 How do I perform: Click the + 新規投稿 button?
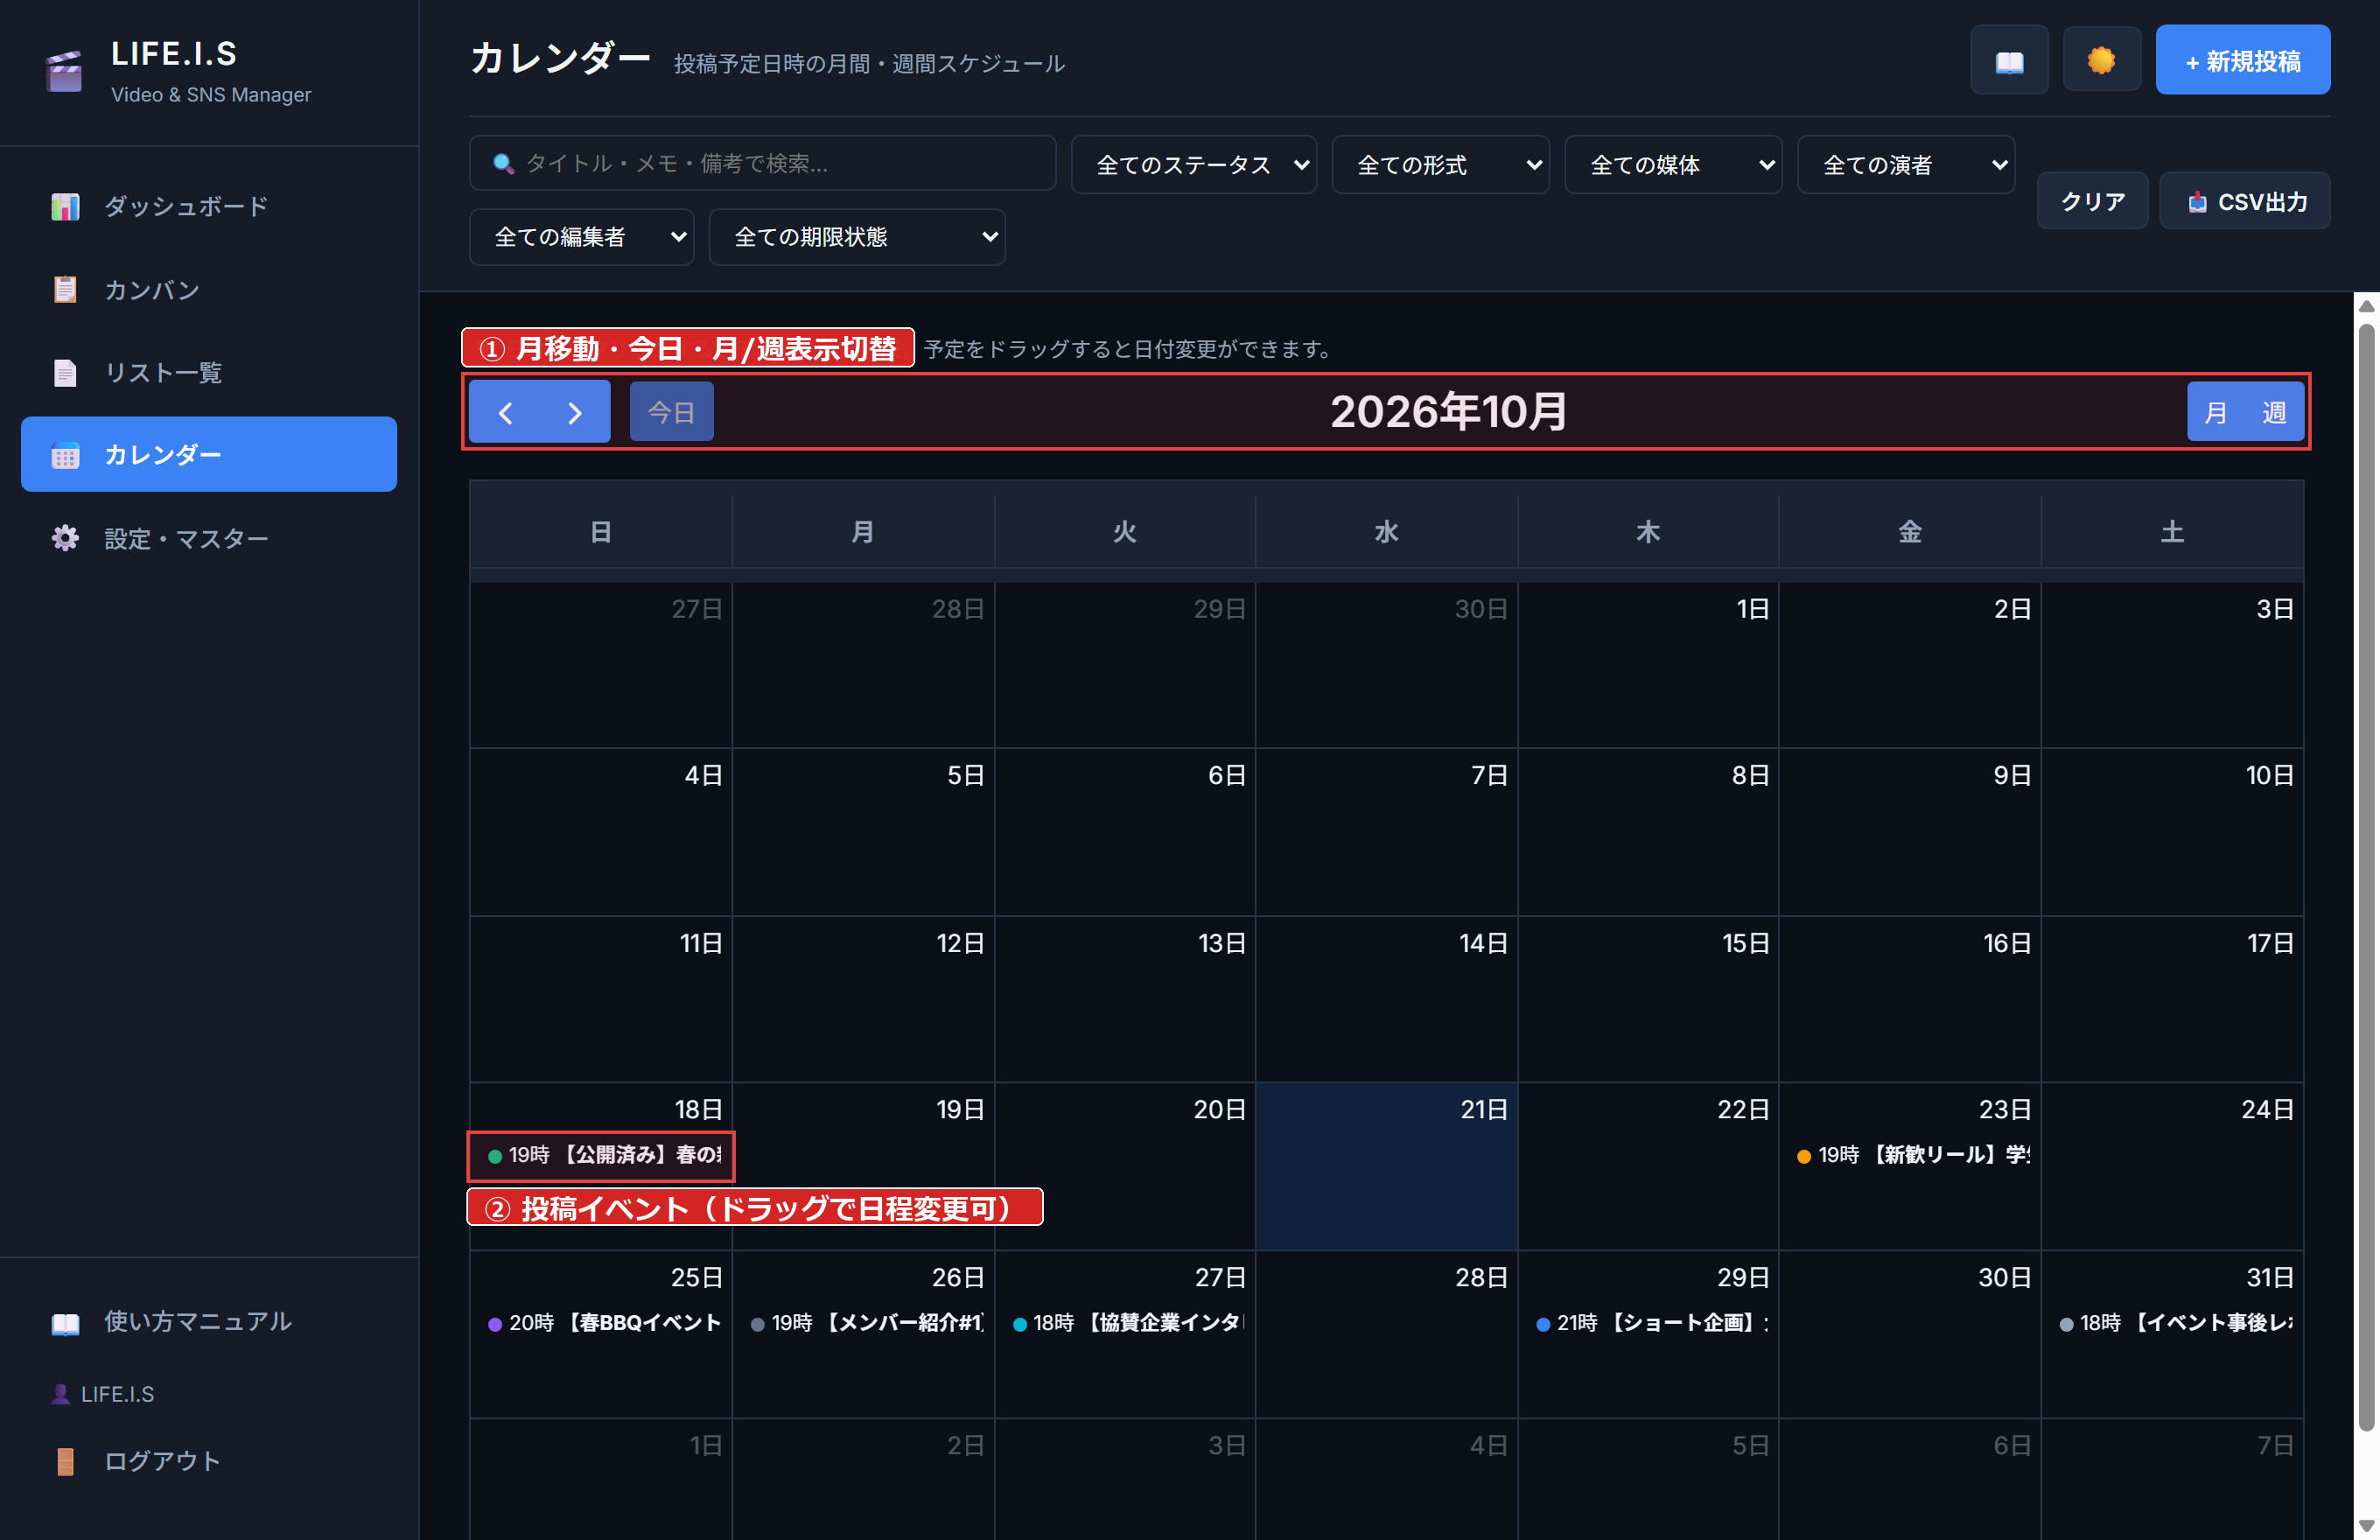pyautogui.click(x=2242, y=61)
